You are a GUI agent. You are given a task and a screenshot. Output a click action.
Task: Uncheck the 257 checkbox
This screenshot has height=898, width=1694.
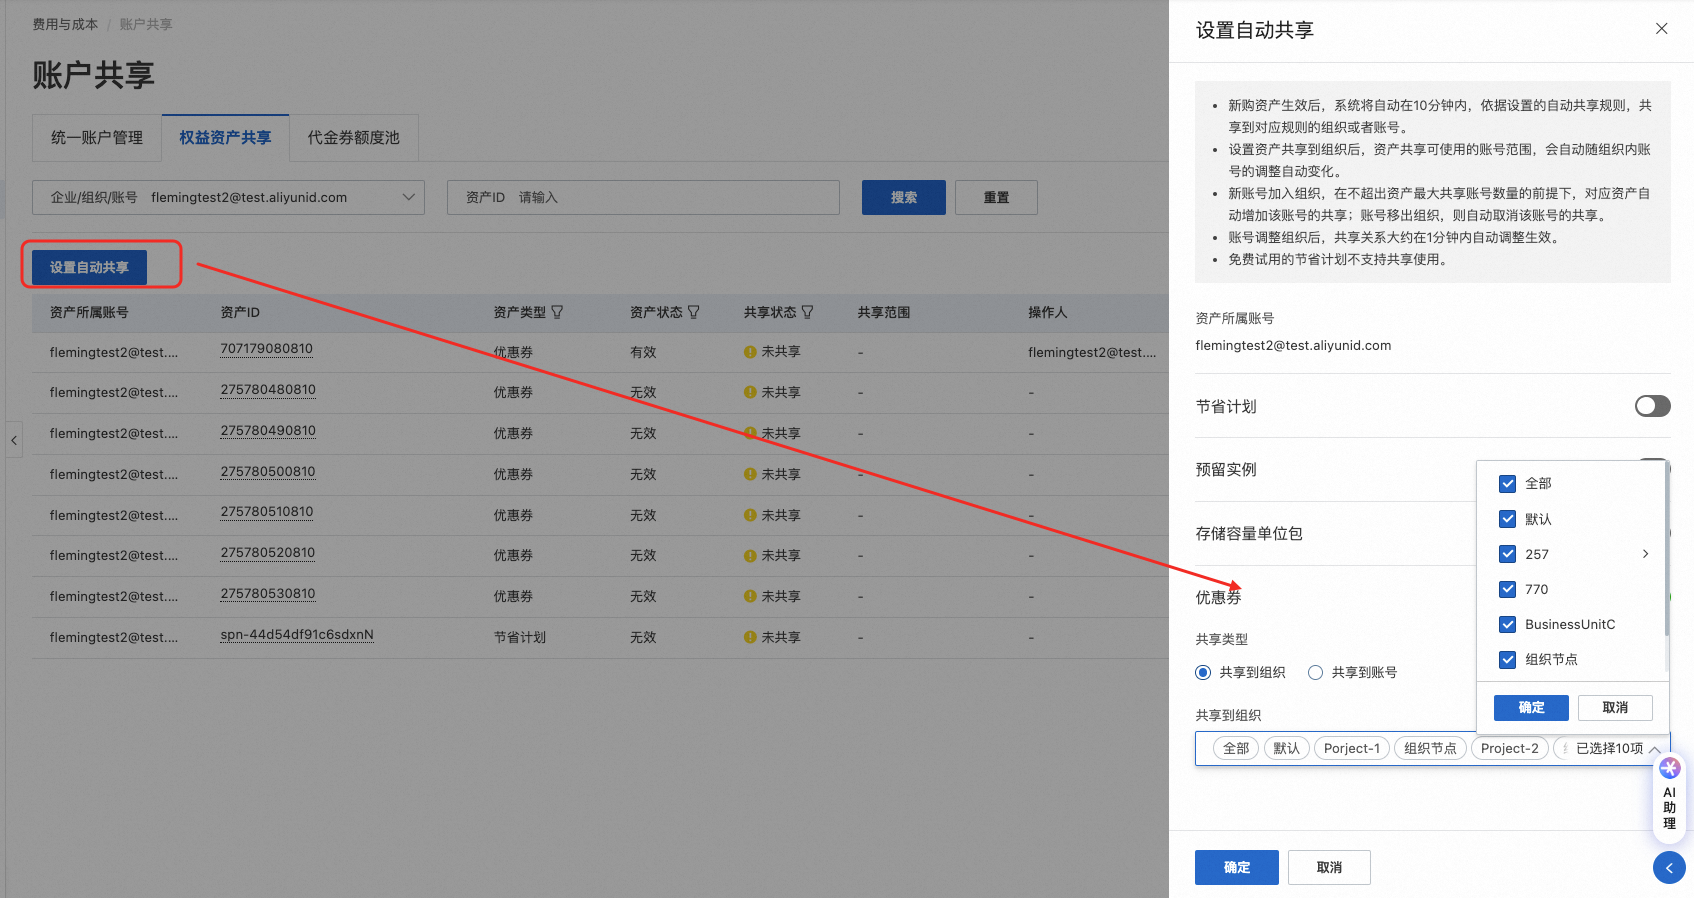[x=1507, y=554]
